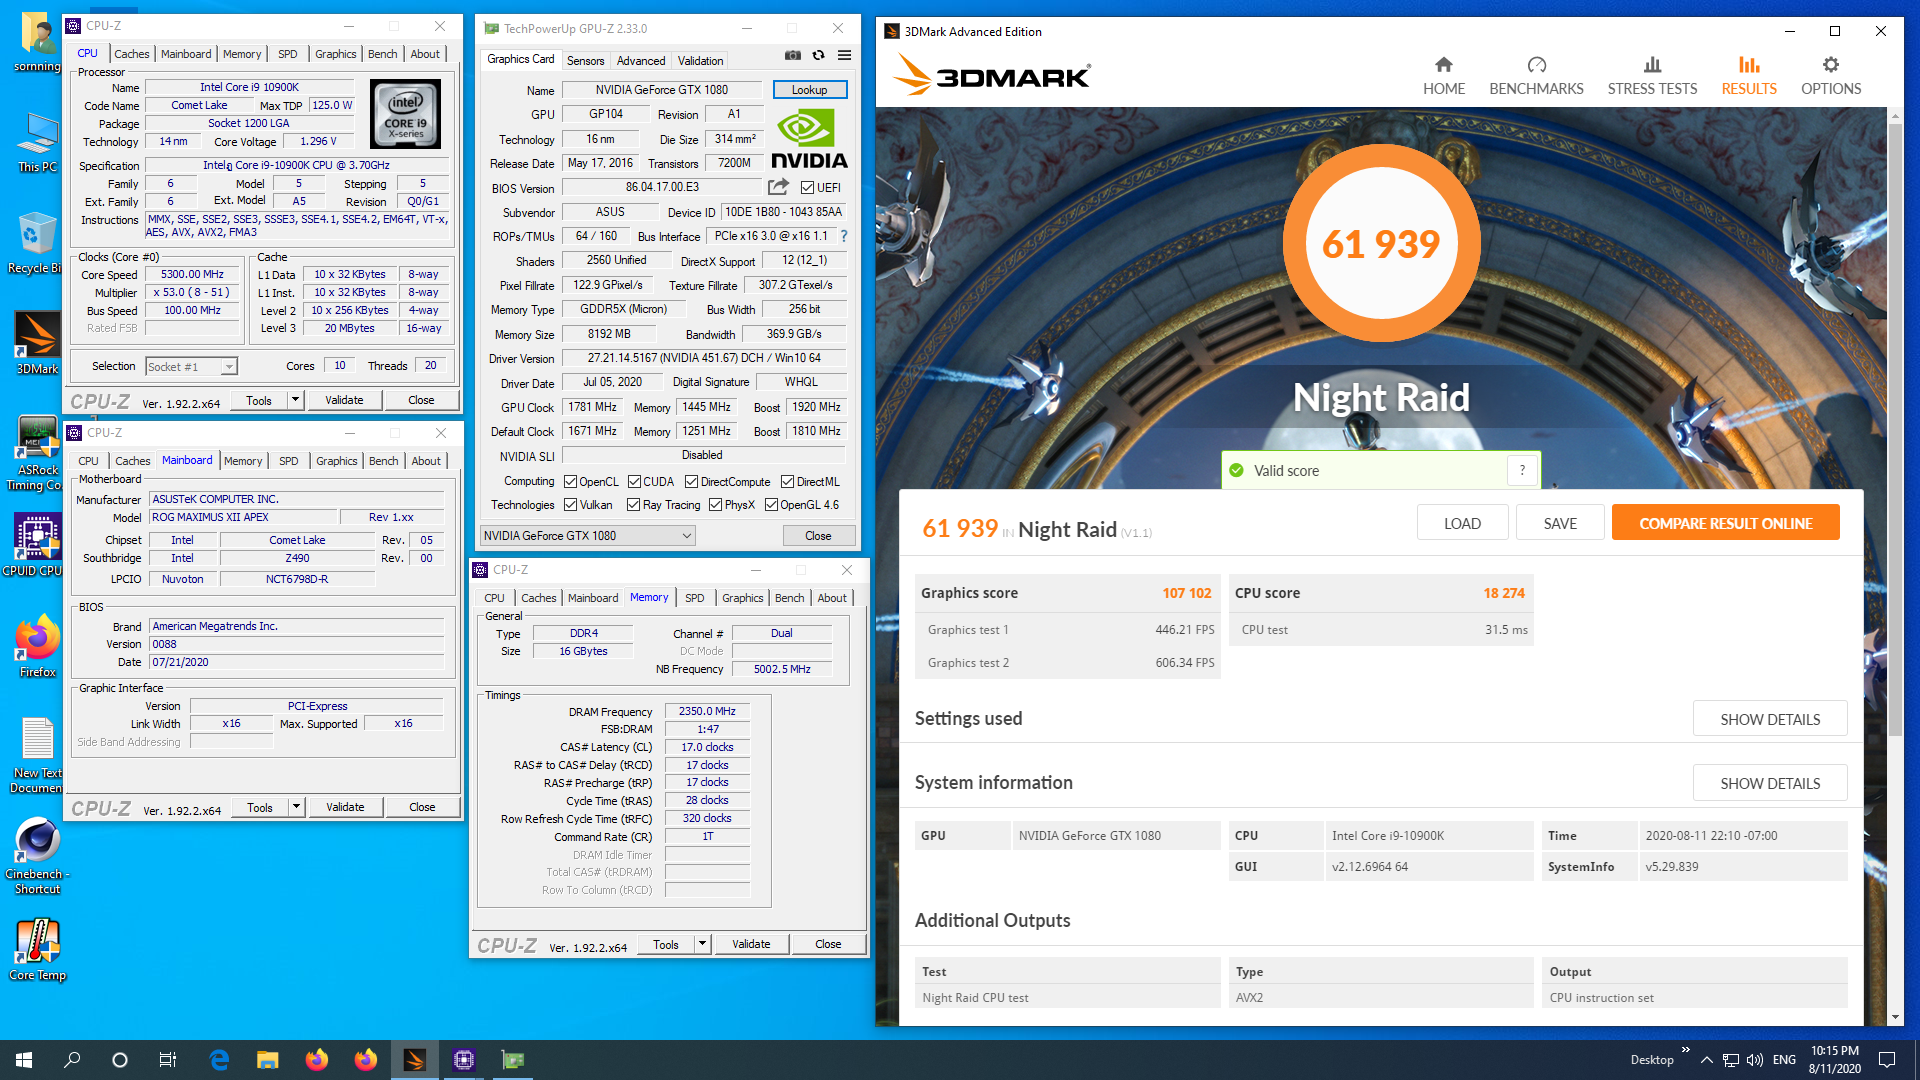Viewport: 1920px width, 1080px height.
Task: Open Windows Start menu
Action: 24,1060
